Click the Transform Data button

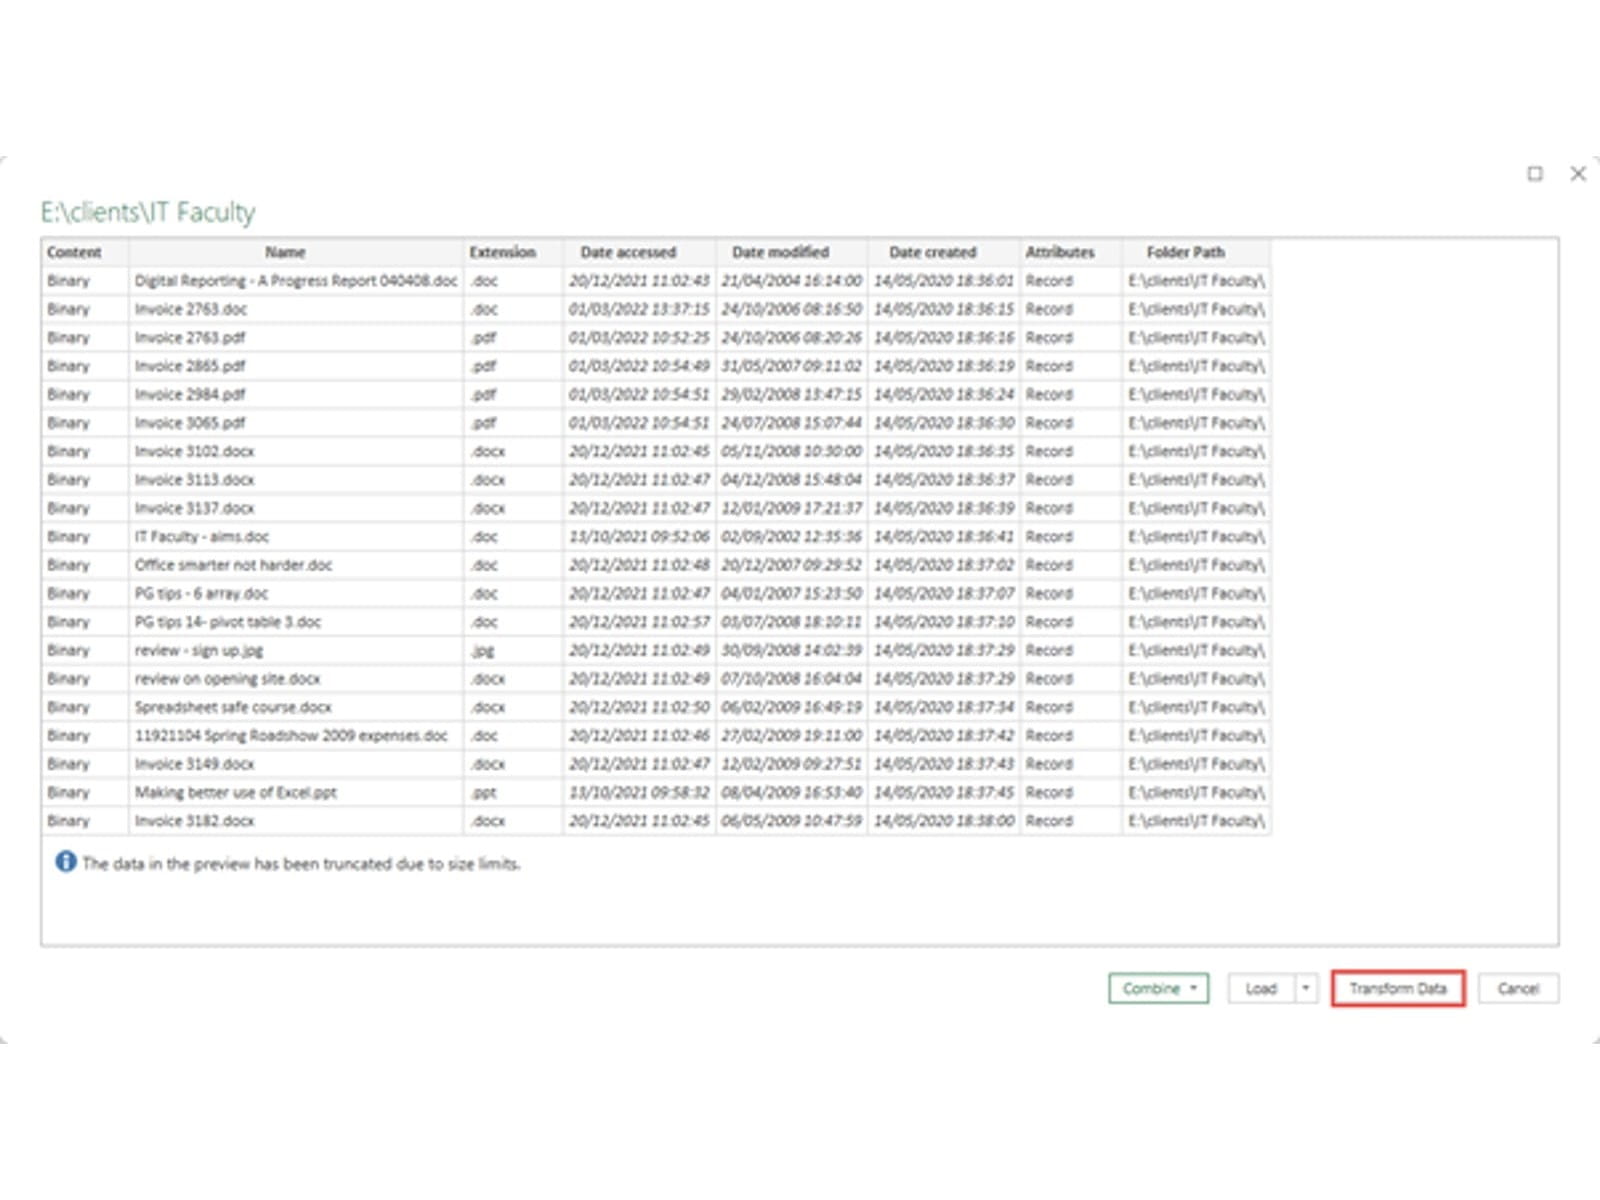tap(1397, 988)
